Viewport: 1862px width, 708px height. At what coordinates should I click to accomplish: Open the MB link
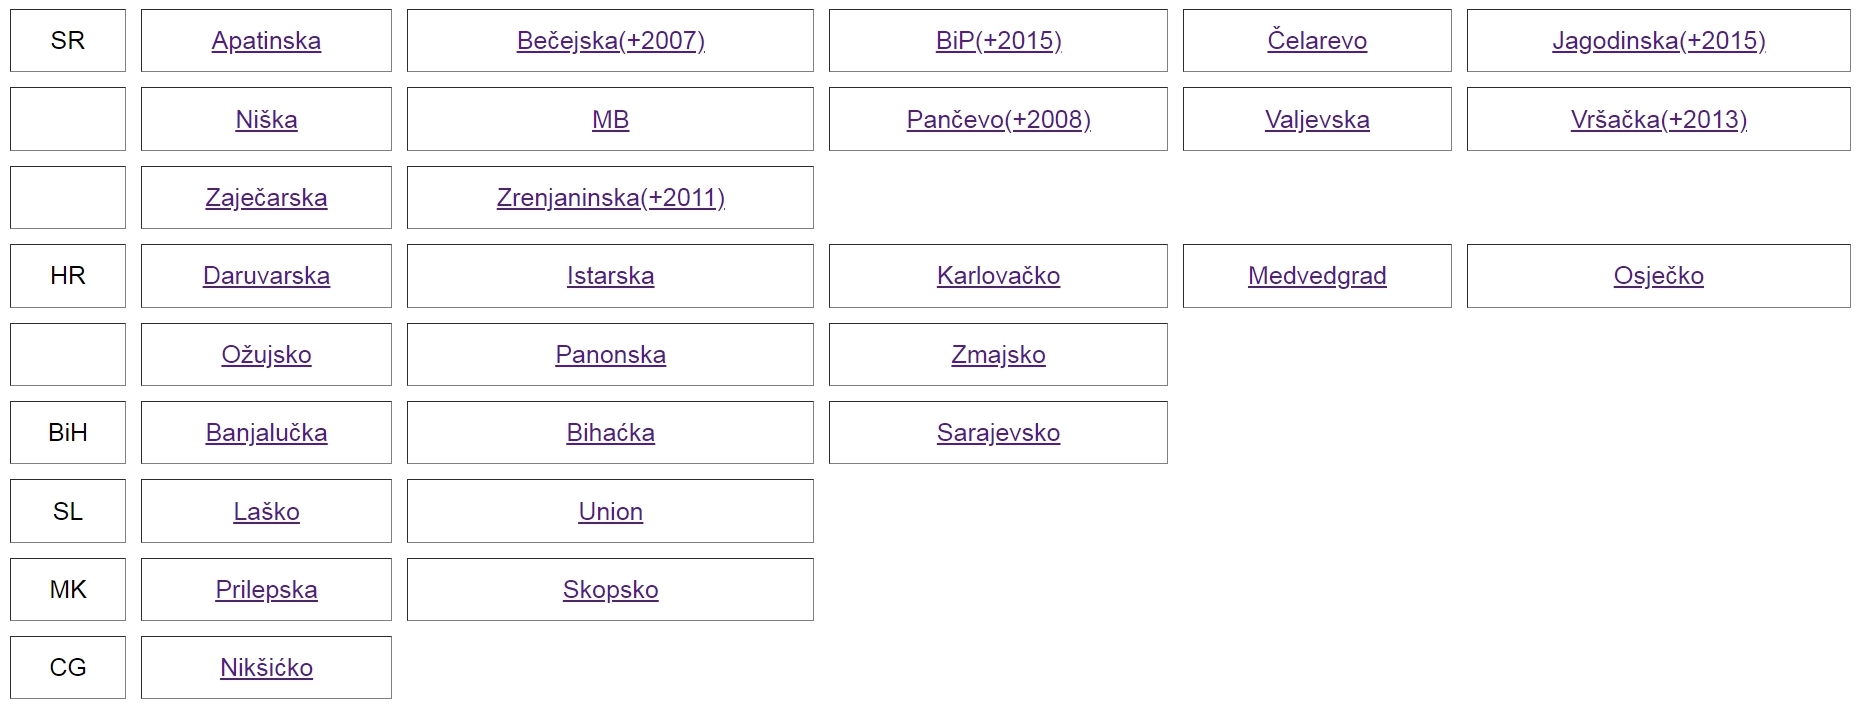(x=610, y=120)
